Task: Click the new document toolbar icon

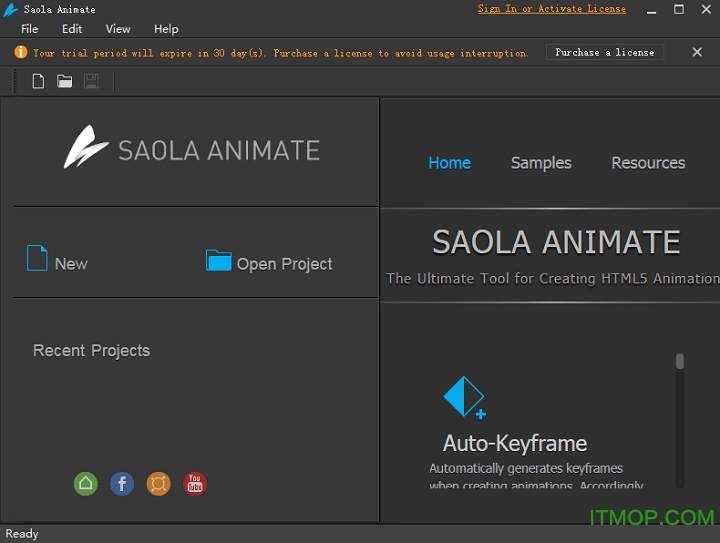Action: (x=38, y=81)
